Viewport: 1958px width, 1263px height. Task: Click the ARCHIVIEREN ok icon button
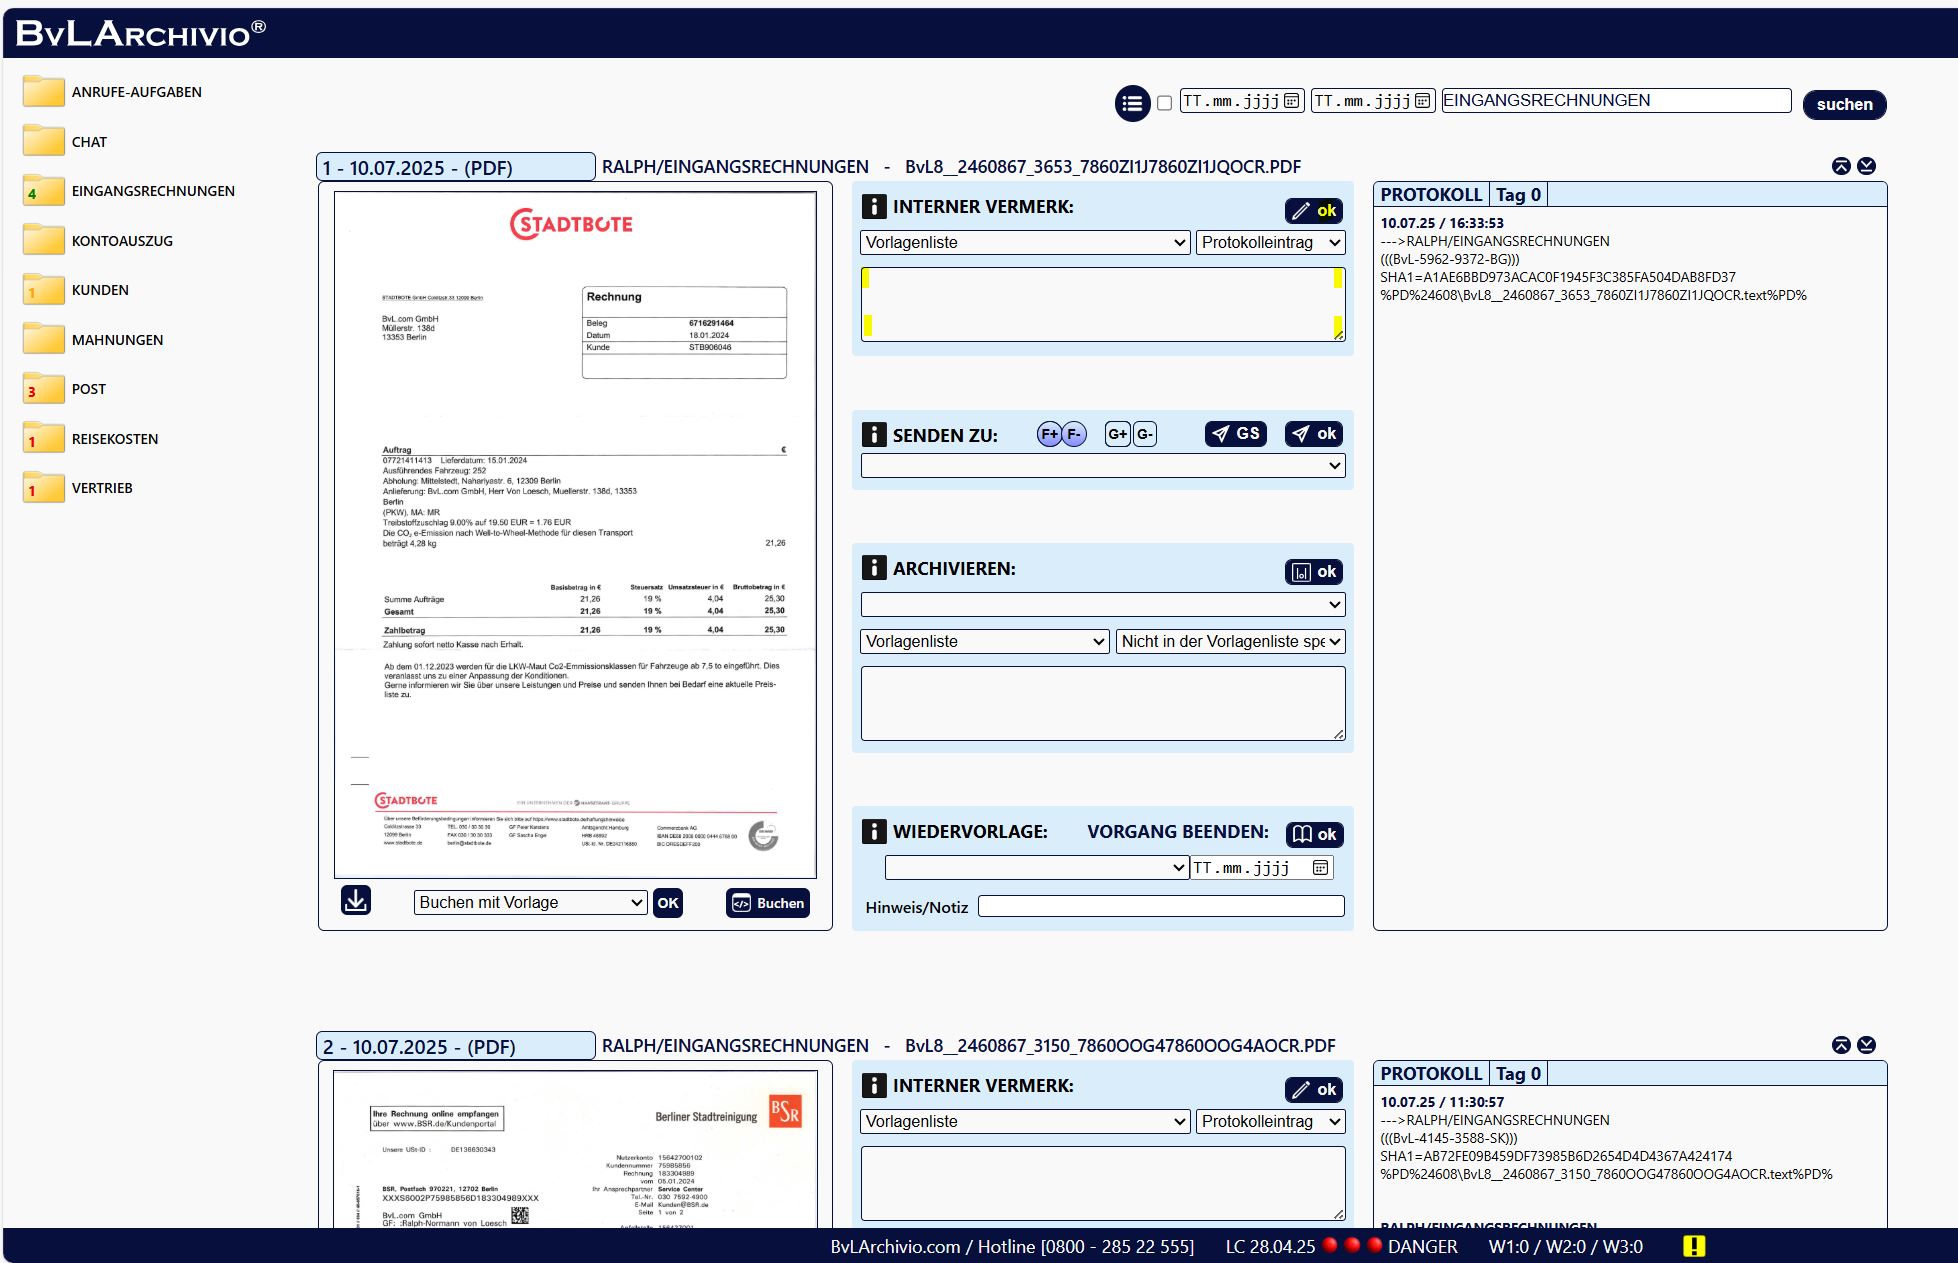click(x=1314, y=572)
